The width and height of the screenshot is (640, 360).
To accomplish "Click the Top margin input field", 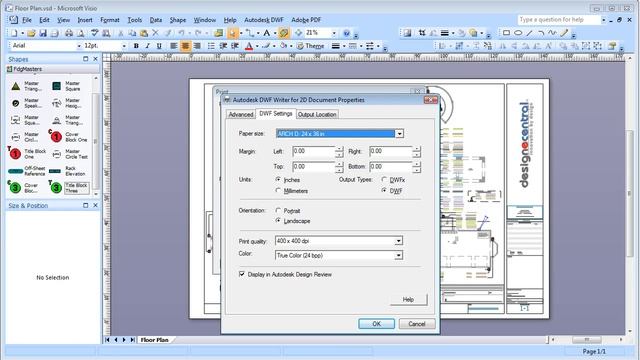I will pyautogui.click(x=313, y=167).
